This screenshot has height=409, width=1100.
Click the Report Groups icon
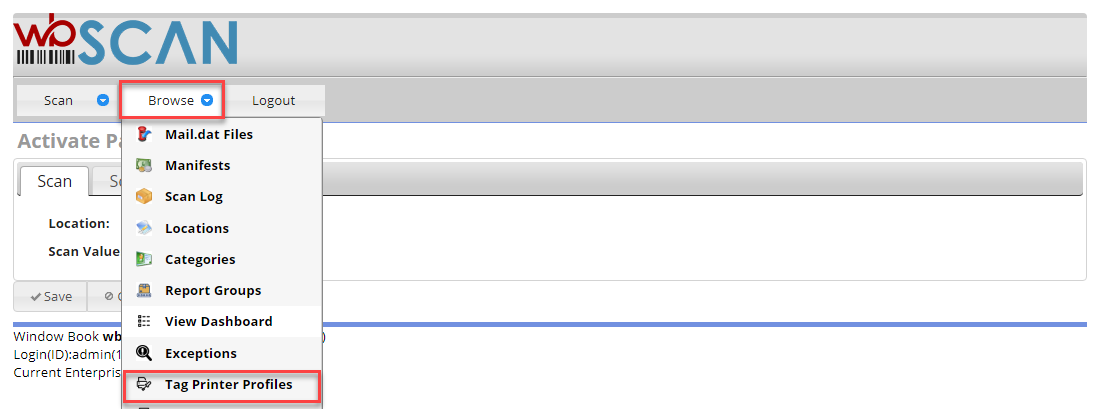tap(144, 290)
